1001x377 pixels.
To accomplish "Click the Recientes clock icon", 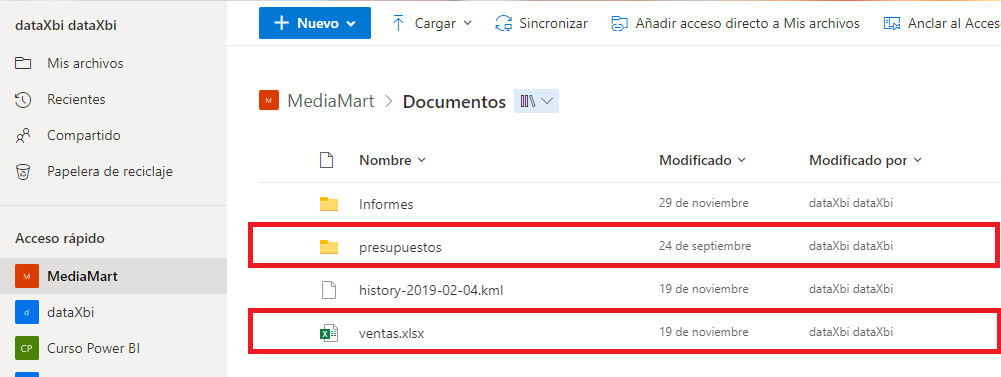I will coord(23,100).
